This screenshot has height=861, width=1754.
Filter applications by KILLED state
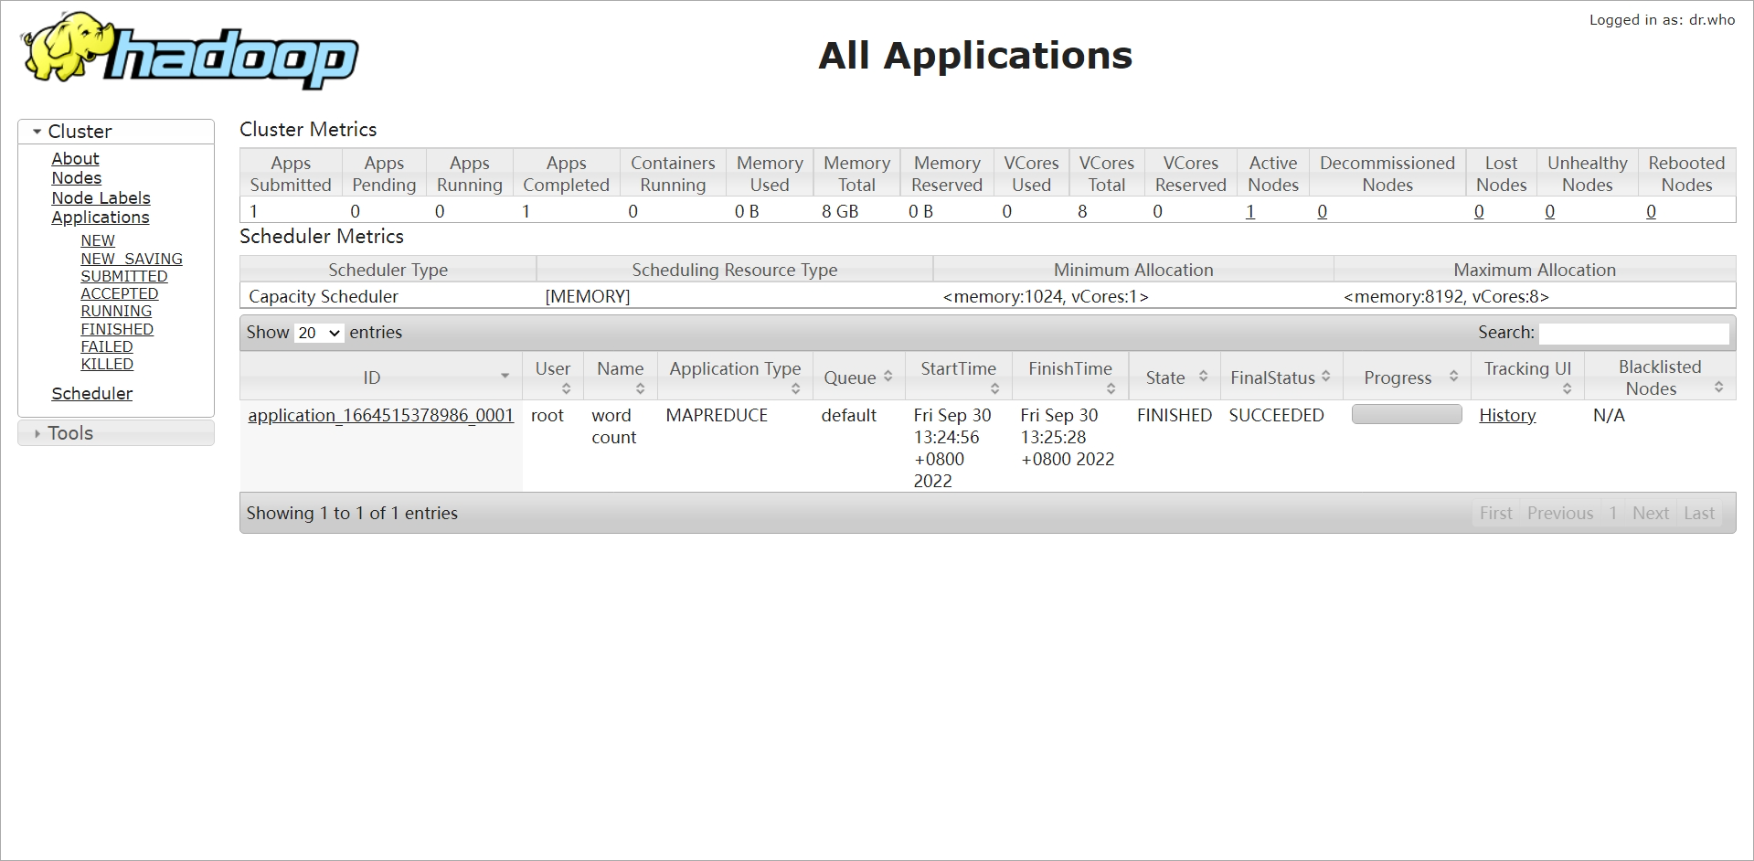[107, 364]
